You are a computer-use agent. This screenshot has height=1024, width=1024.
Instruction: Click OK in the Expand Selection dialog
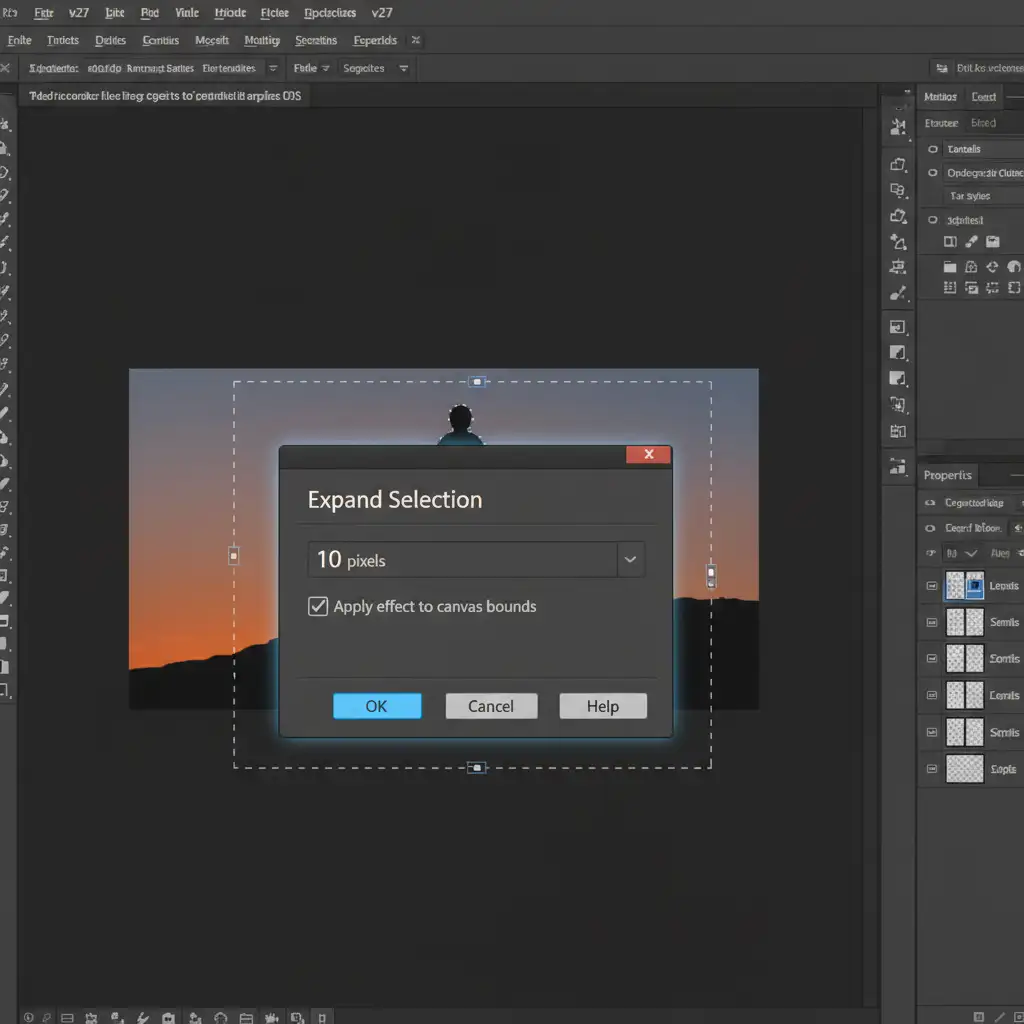click(376, 706)
